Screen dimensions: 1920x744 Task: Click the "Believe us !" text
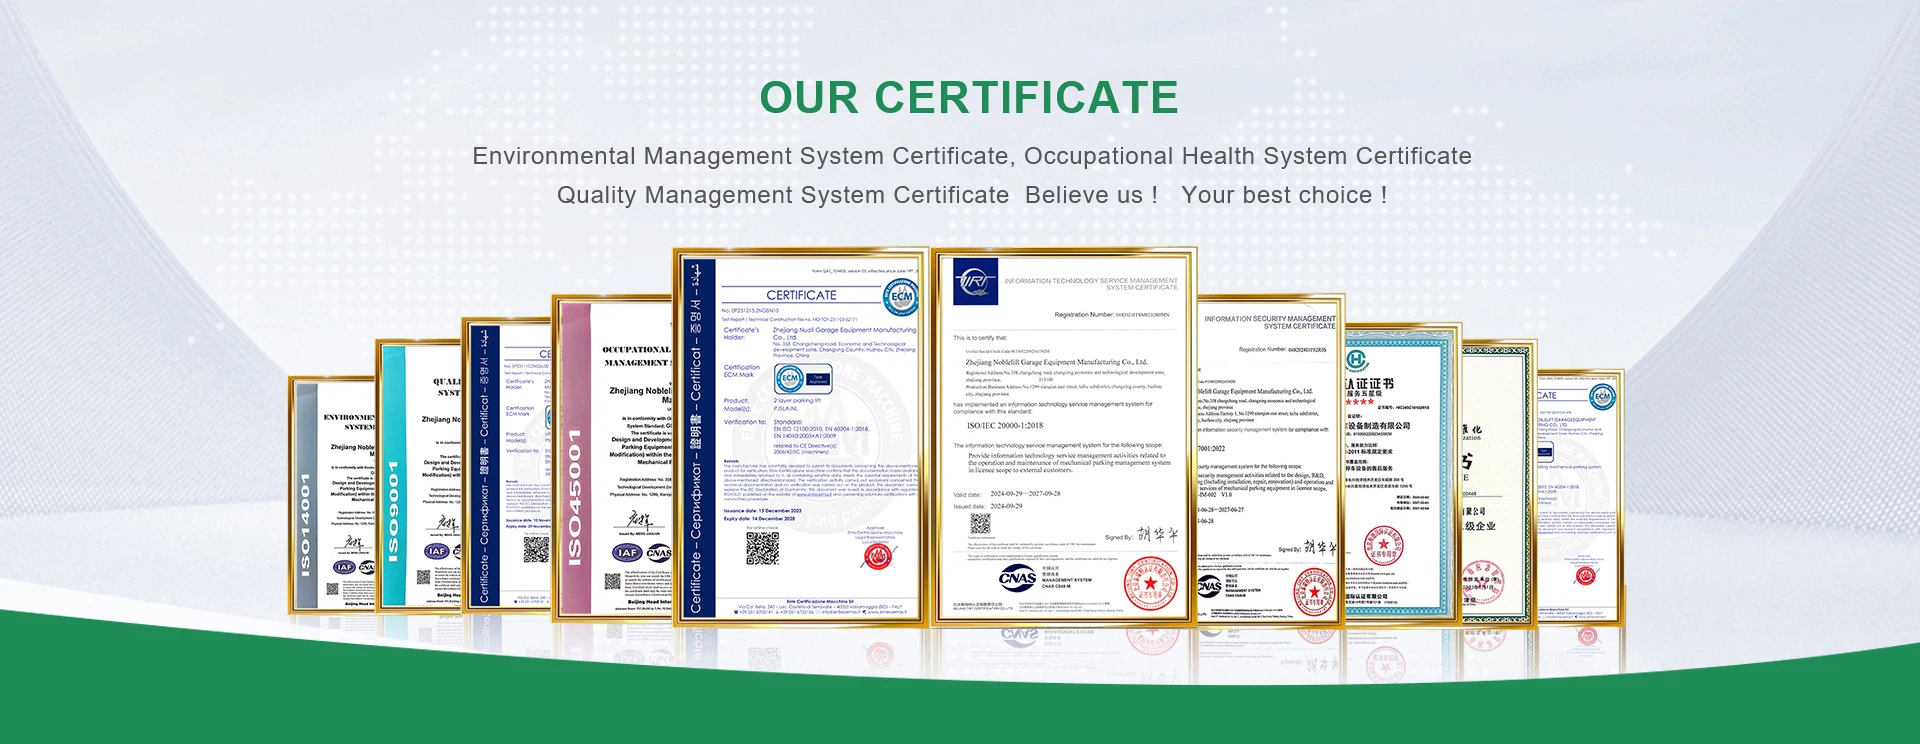pyautogui.click(x=1091, y=195)
